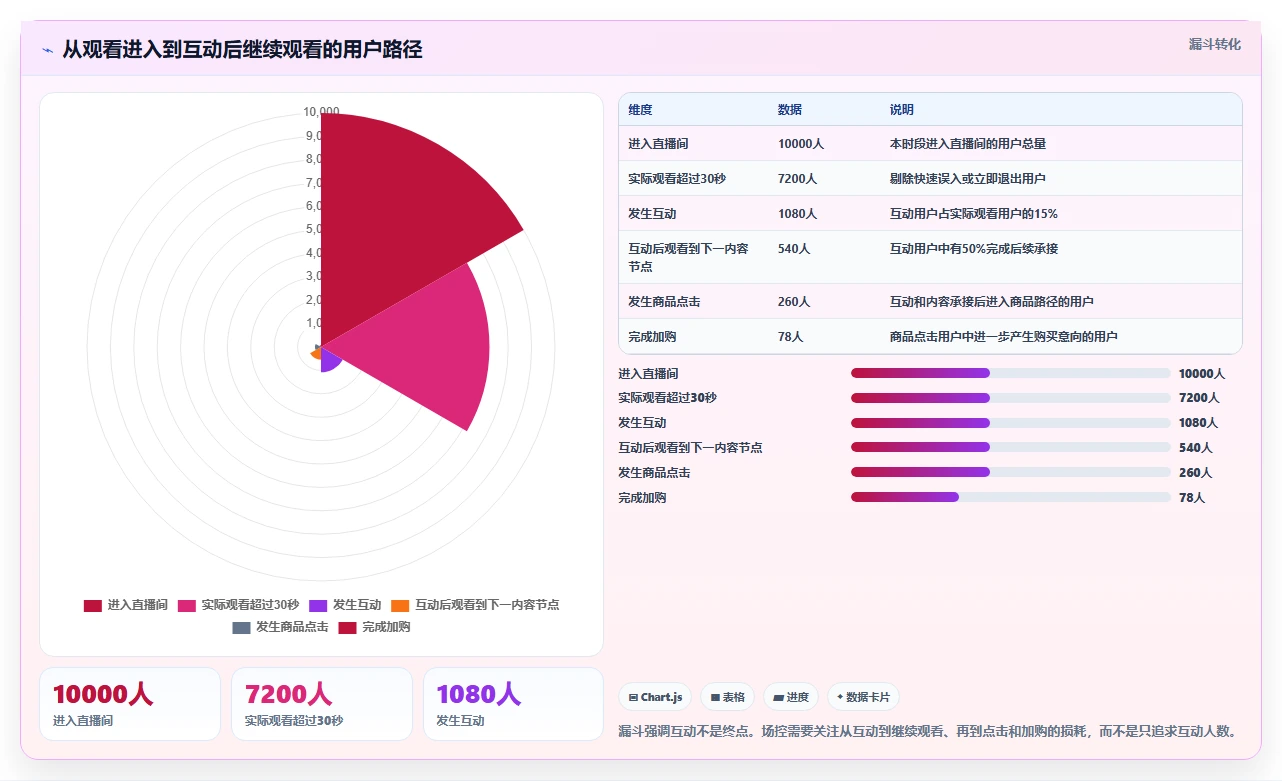Click the 260人 table cell

(794, 302)
